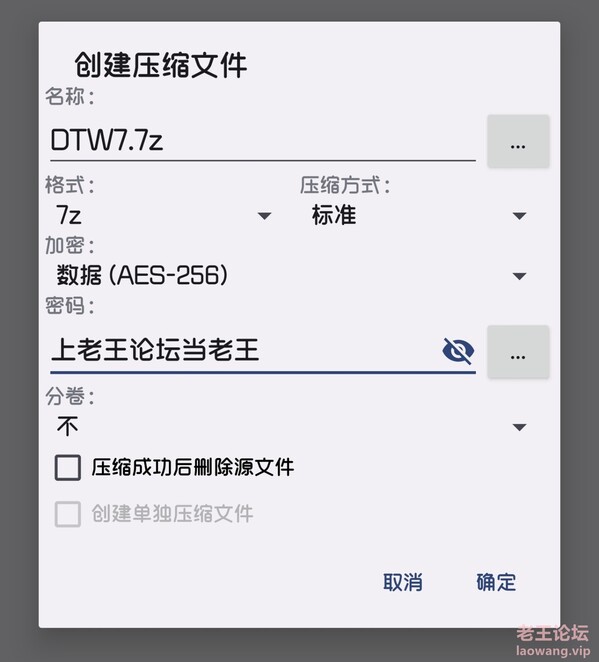599x662 pixels.
Task: Click the 压缩成功后删除源文件 label text
Action: [192, 467]
